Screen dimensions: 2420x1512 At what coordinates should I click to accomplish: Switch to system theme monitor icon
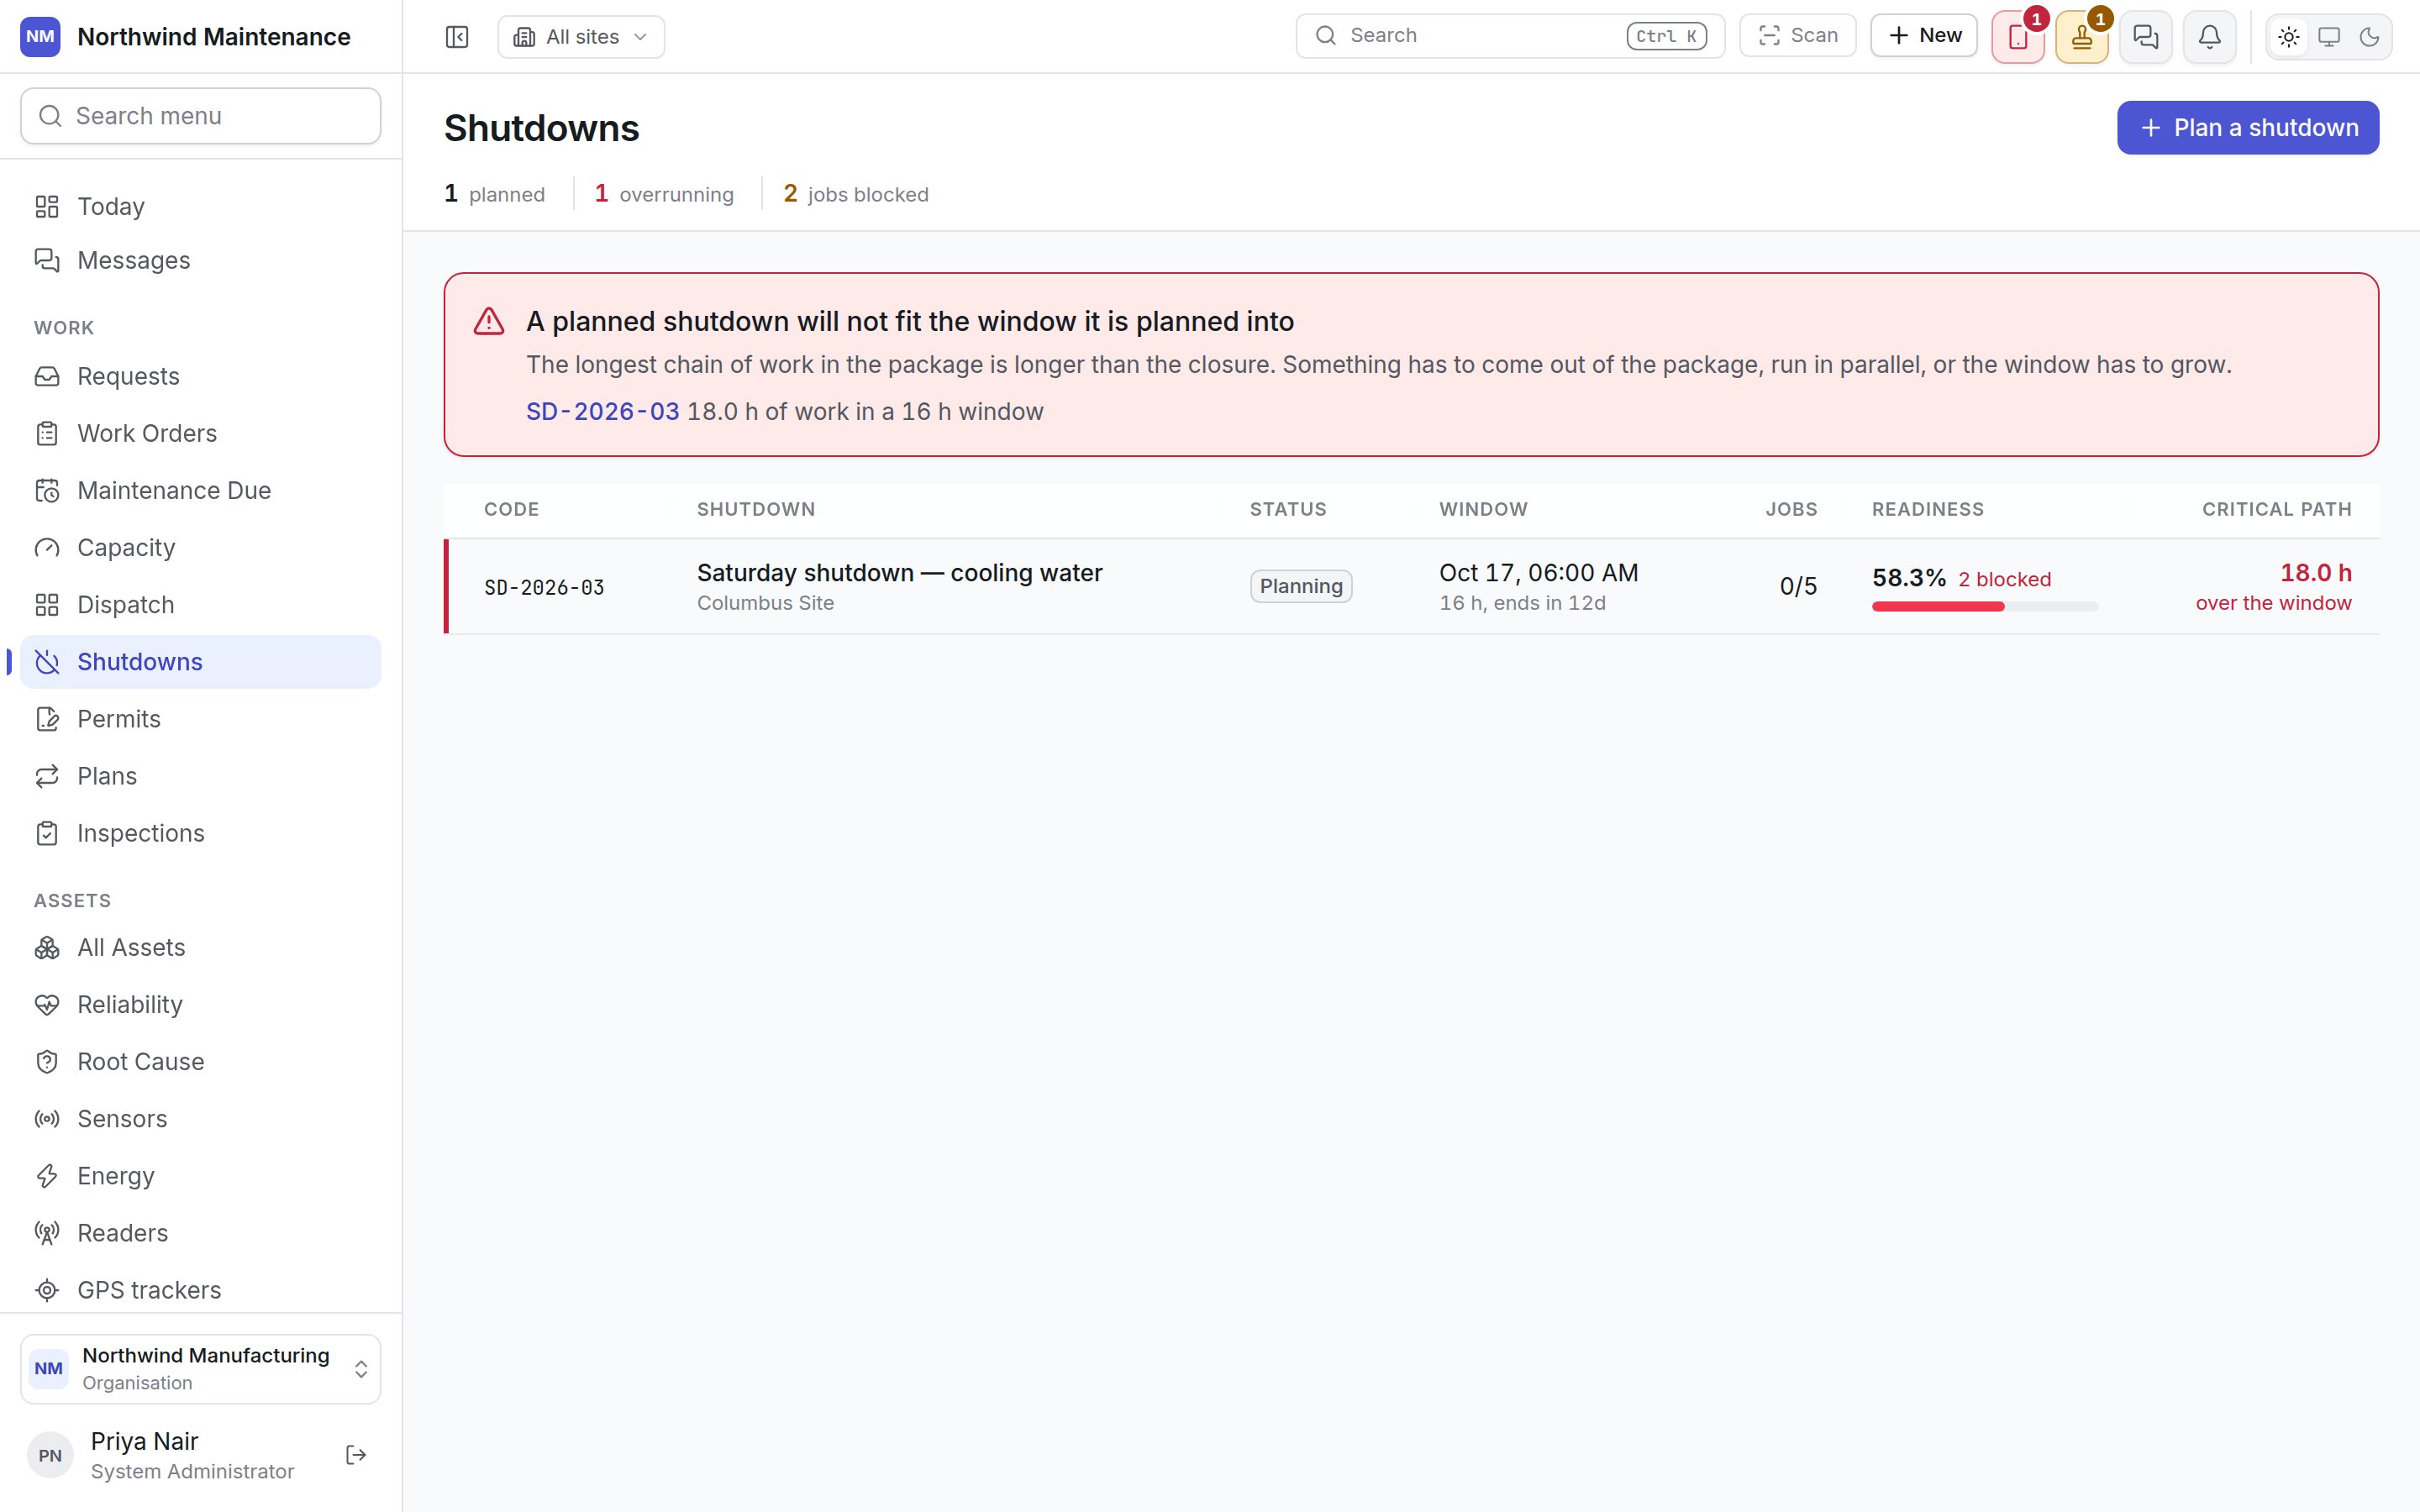click(x=2329, y=38)
